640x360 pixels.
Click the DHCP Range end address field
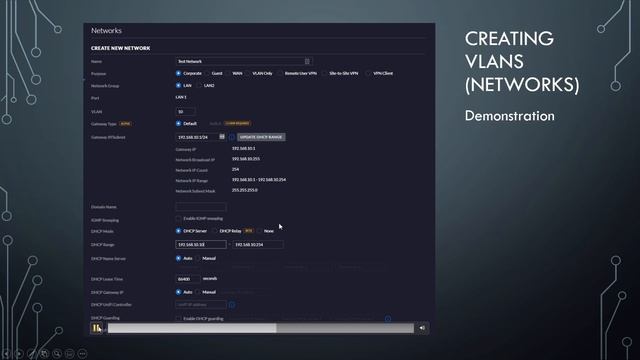pos(258,244)
